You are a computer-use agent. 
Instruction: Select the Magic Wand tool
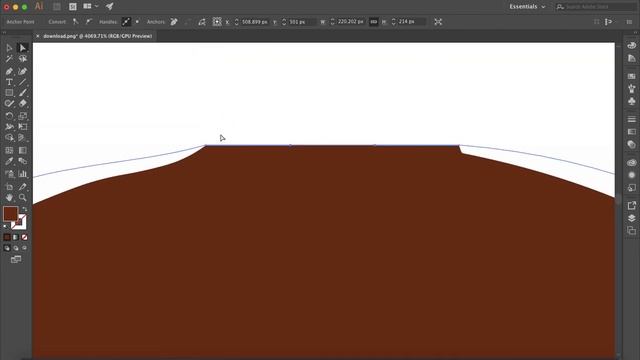(9, 59)
